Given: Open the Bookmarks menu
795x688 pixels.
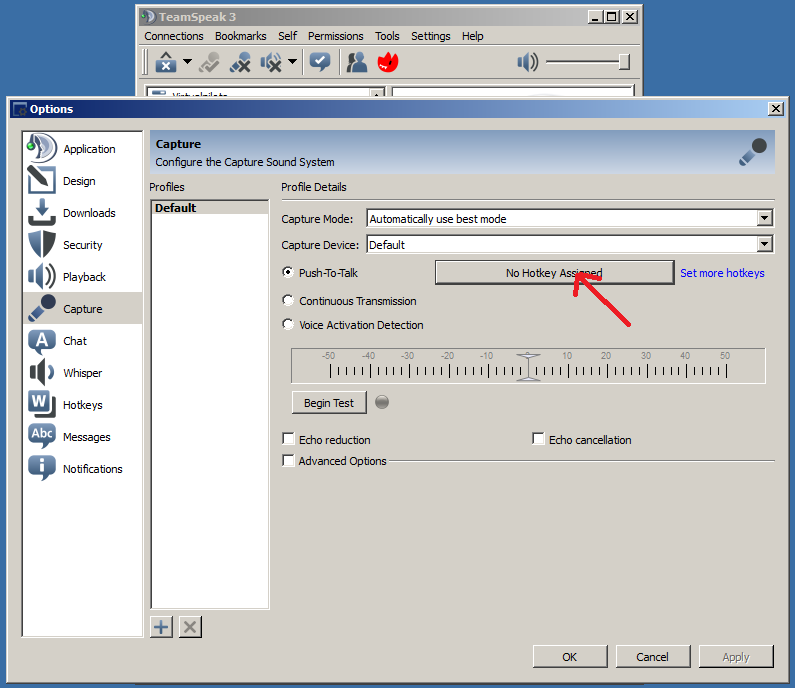Looking at the screenshot, I should tap(240, 36).
